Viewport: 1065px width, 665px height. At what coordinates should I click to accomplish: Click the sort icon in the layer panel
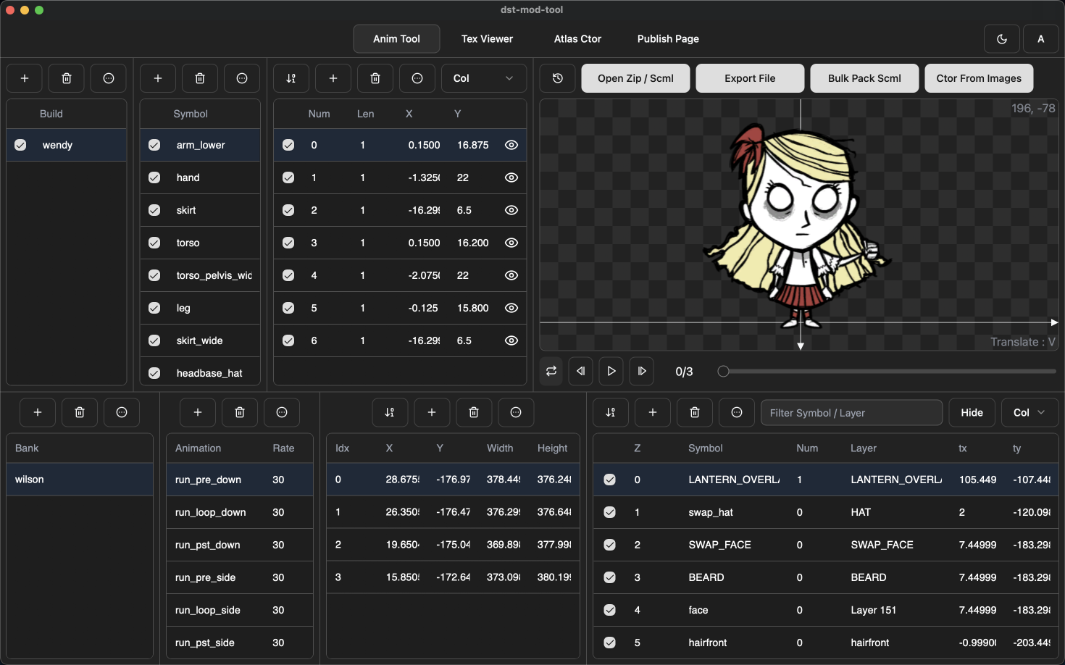610,412
